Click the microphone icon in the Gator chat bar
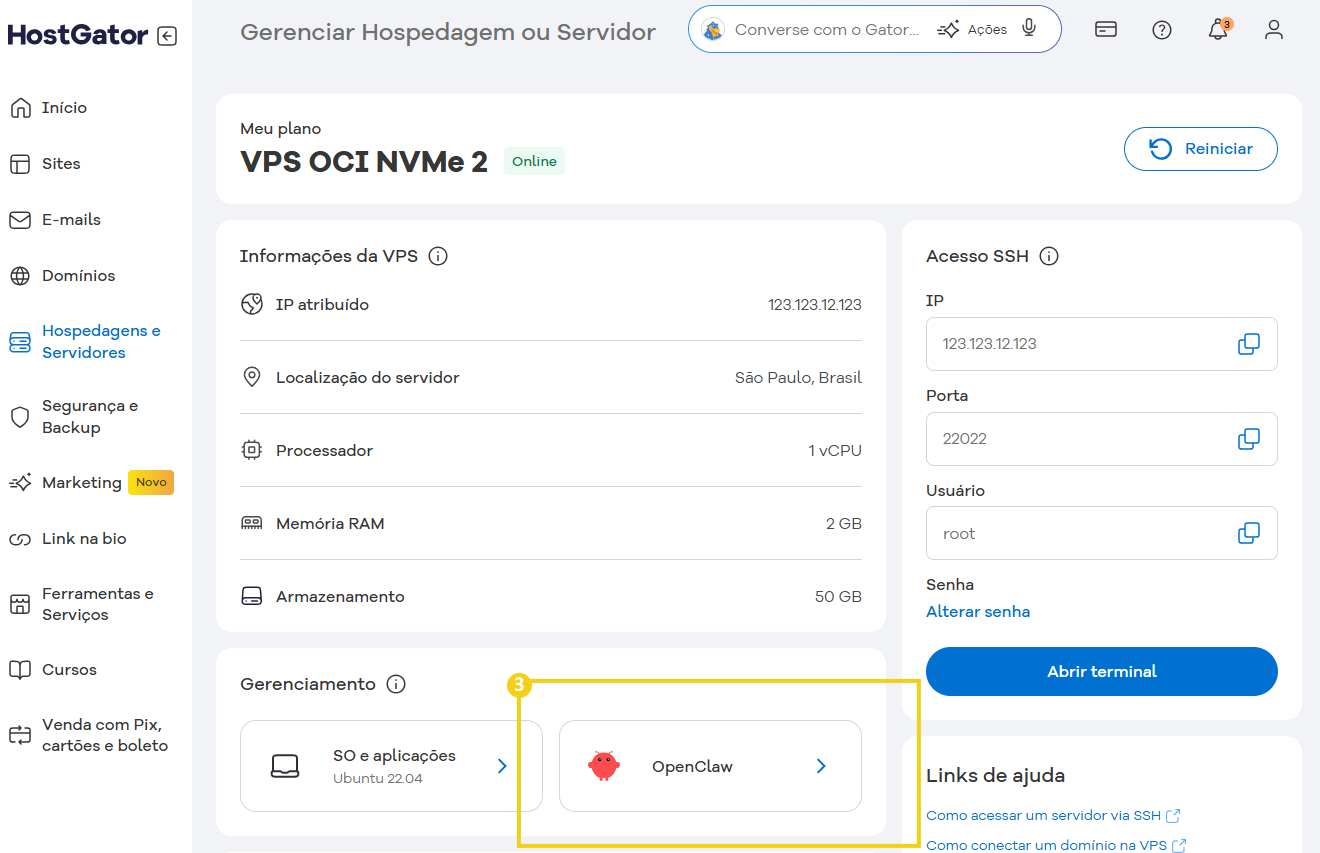This screenshot has height=853, width=1320. [1029, 28]
